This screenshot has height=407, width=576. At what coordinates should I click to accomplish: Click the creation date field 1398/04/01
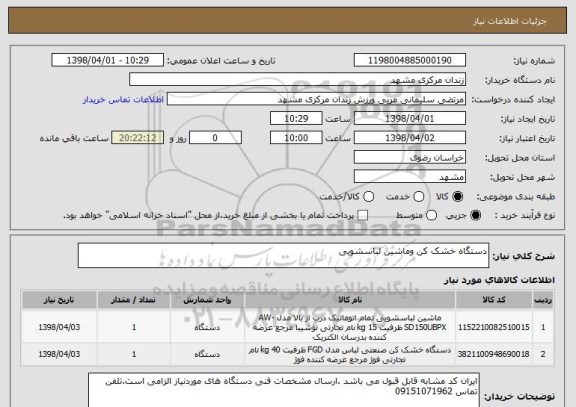[410, 119]
